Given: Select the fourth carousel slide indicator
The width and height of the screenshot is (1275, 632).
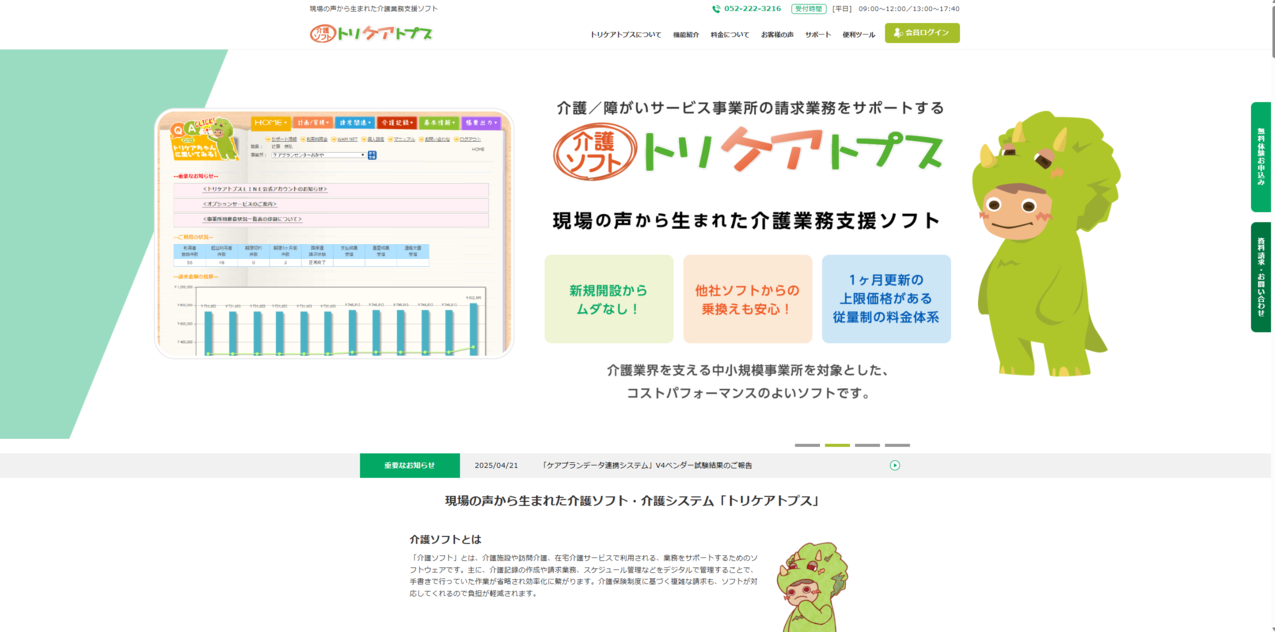Looking at the screenshot, I should (897, 445).
